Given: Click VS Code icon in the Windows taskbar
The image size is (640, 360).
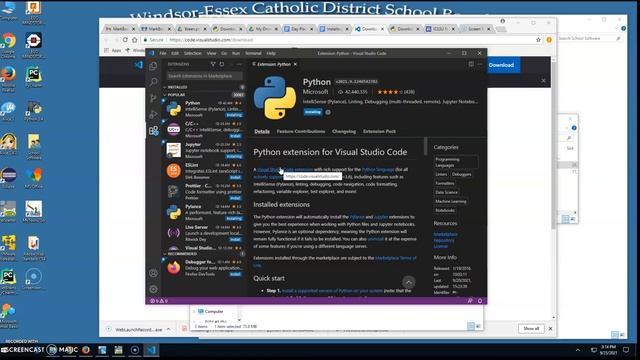Looking at the screenshot, I should (x=151, y=350).
